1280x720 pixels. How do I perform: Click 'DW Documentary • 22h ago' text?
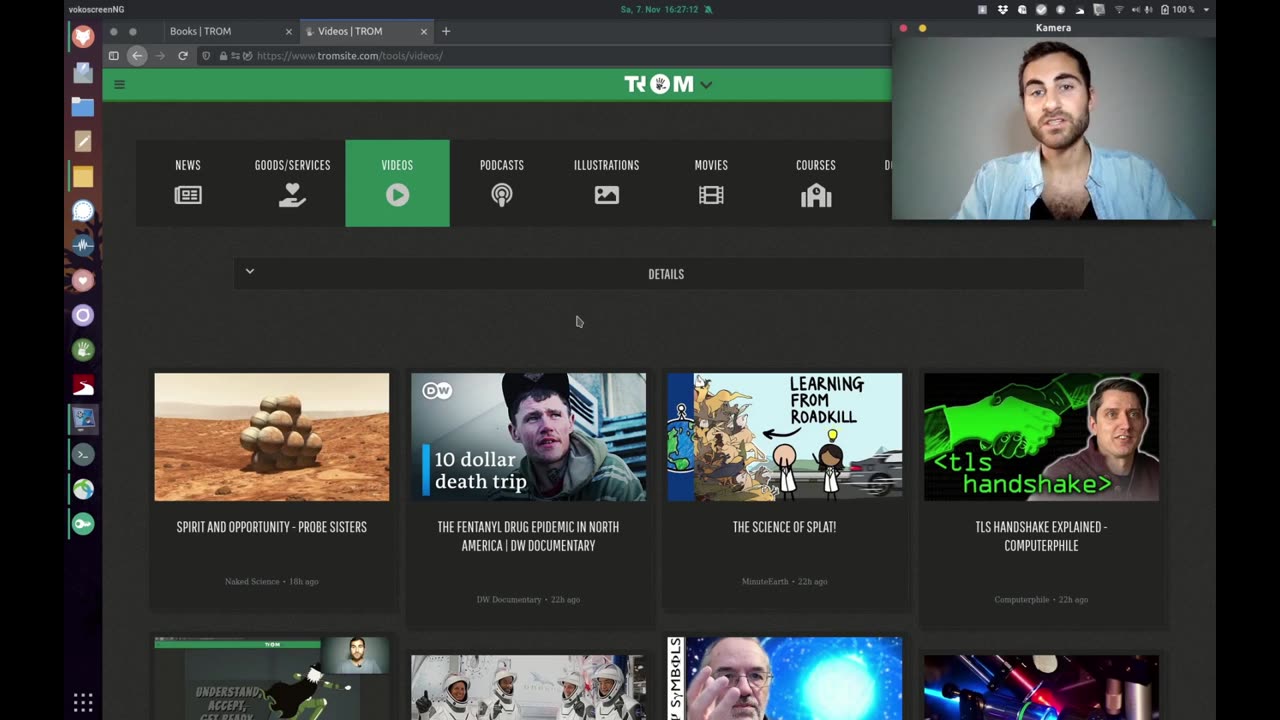[528, 600]
